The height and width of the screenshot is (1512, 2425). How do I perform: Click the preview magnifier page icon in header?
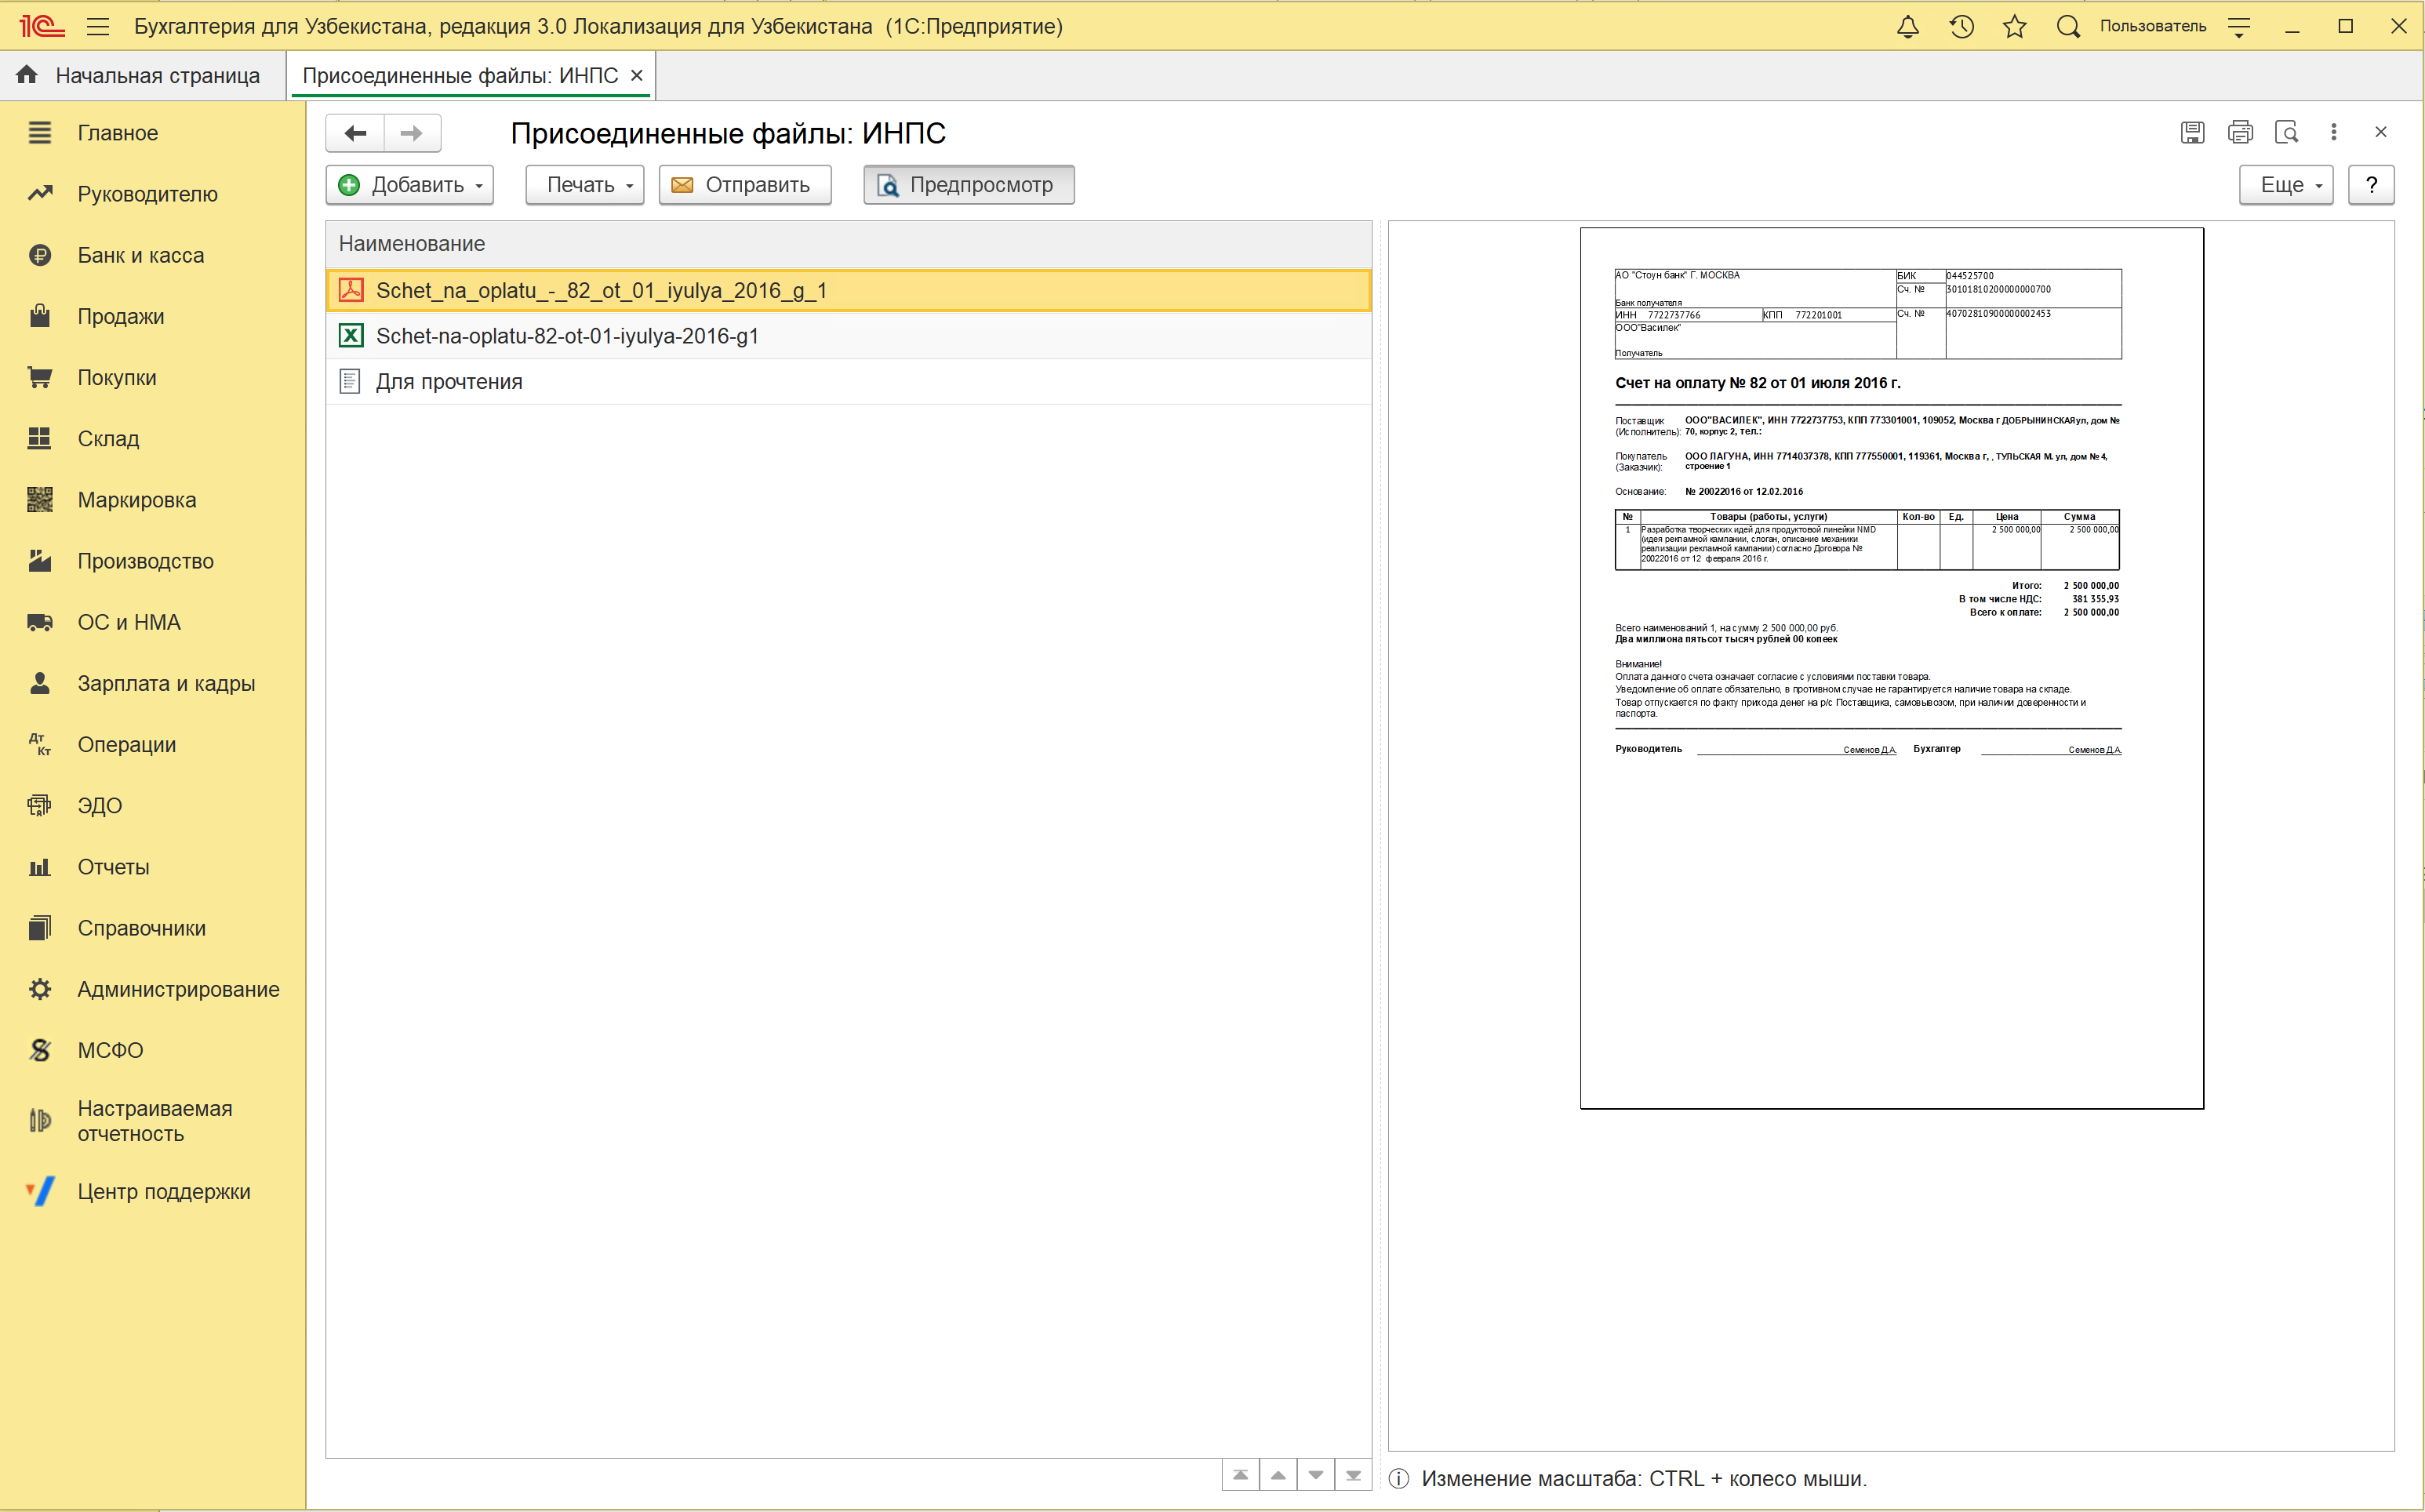[x=2287, y=132]
